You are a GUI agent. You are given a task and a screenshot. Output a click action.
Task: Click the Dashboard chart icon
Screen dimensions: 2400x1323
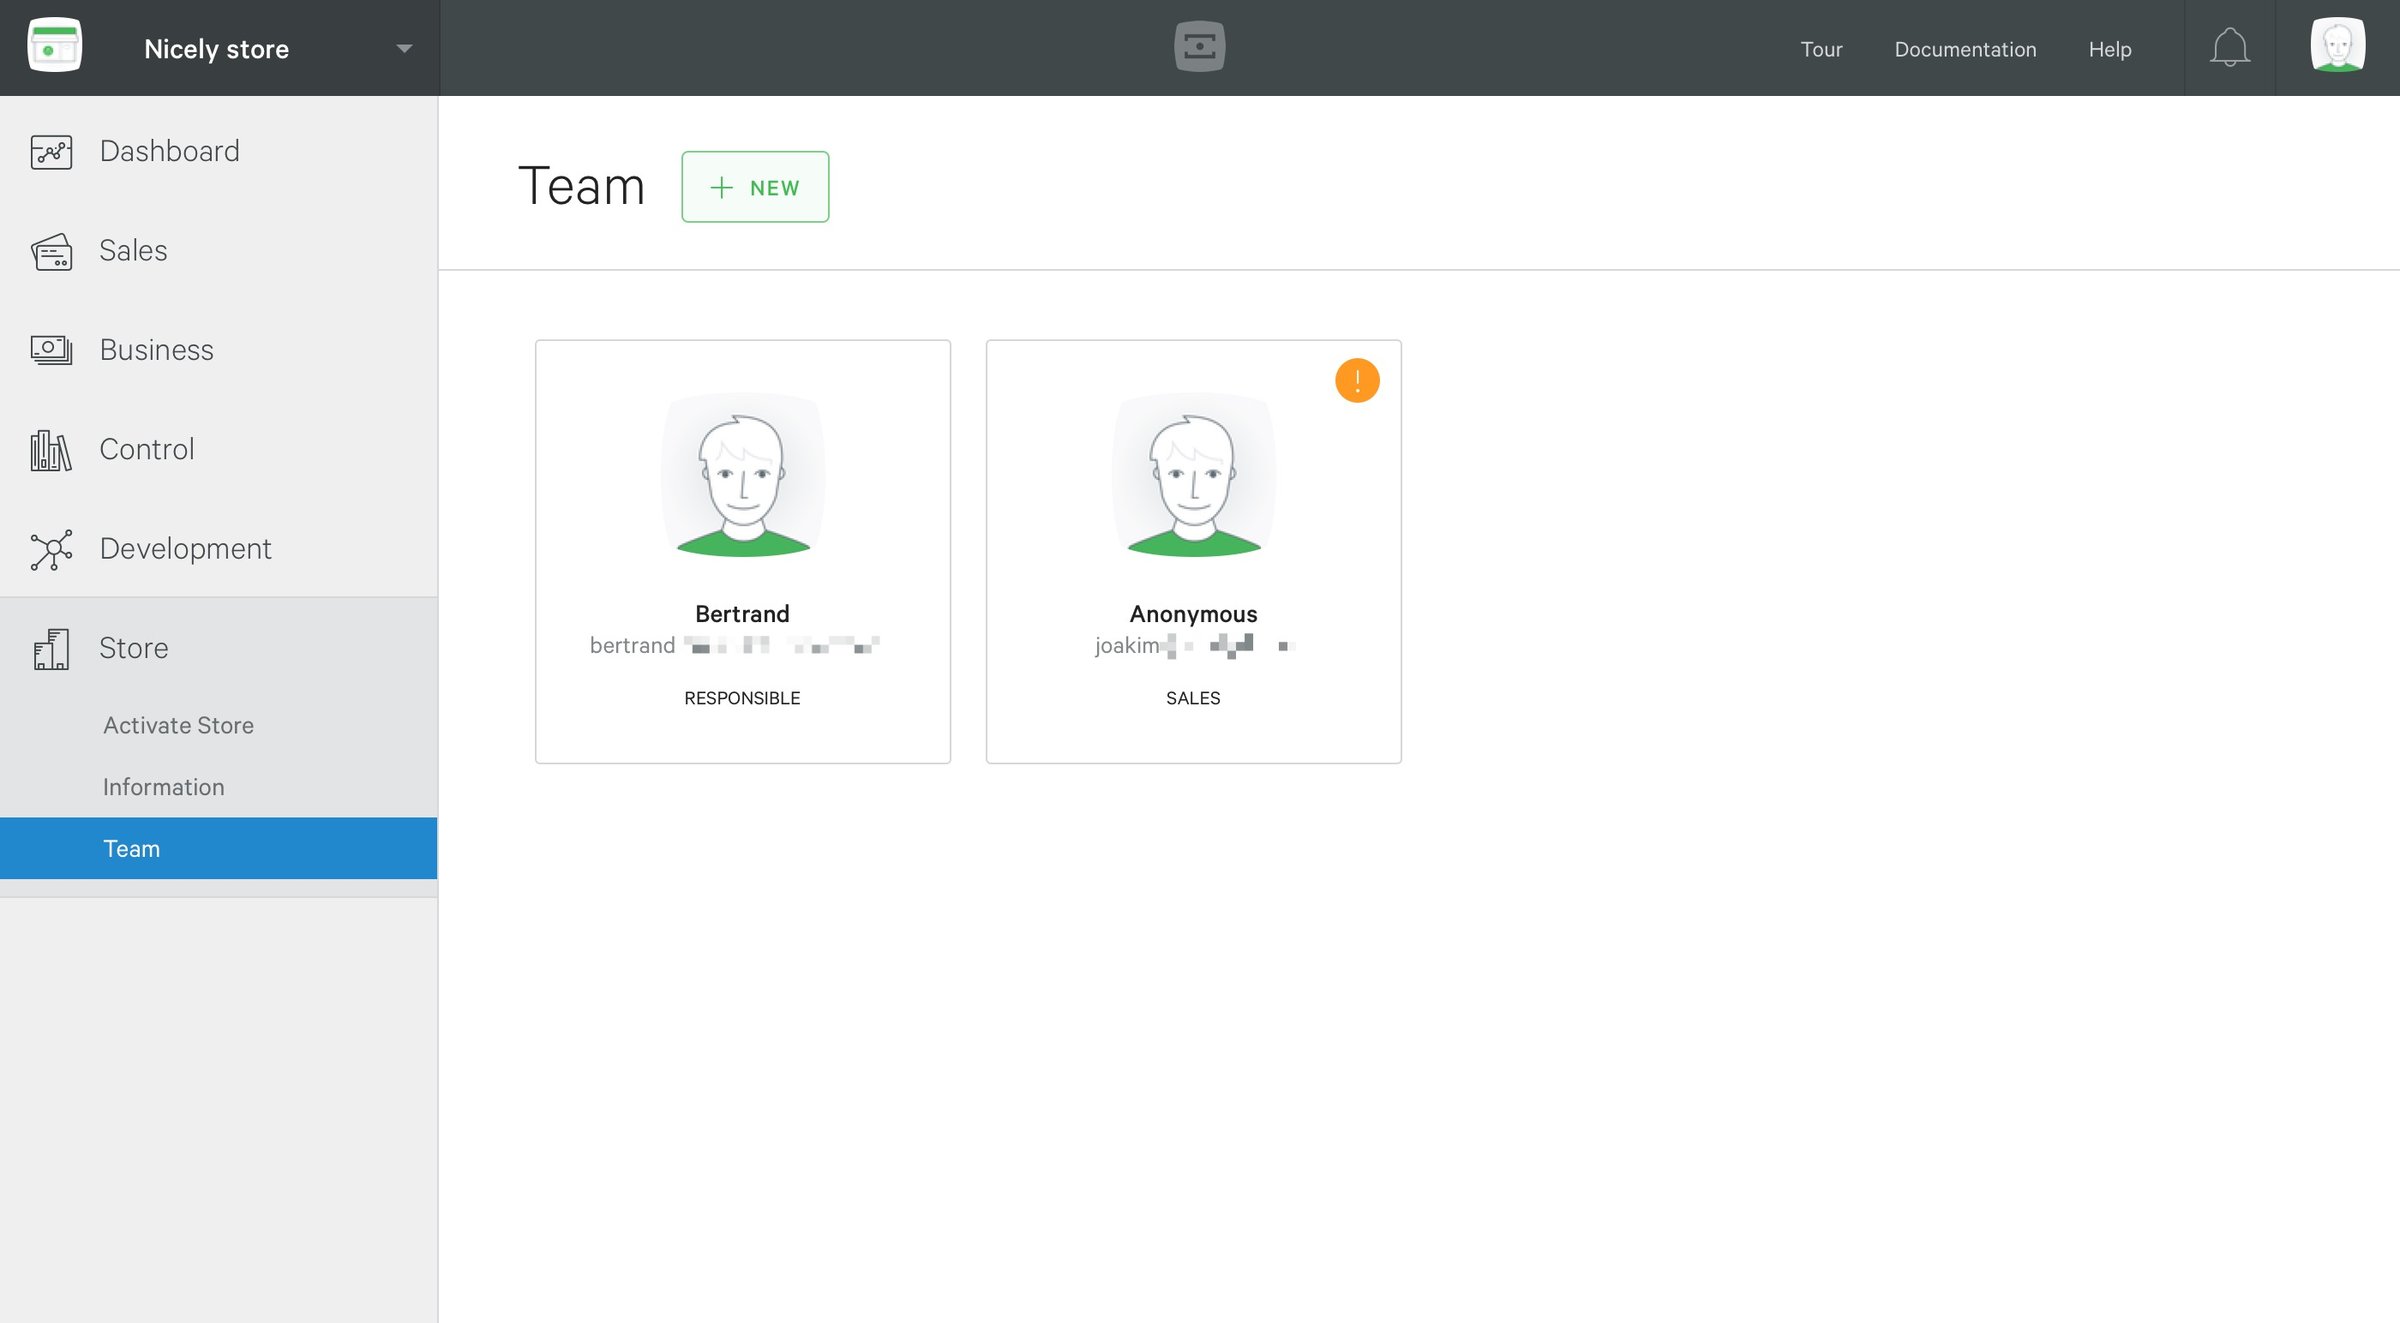point(51,152)
